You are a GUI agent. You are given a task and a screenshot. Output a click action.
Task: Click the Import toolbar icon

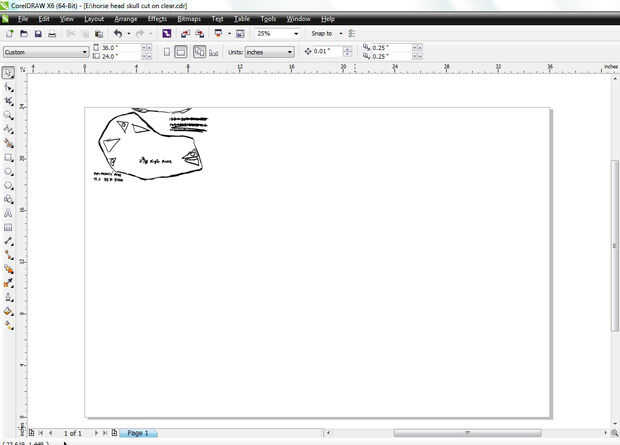click(x=185, y=34)
